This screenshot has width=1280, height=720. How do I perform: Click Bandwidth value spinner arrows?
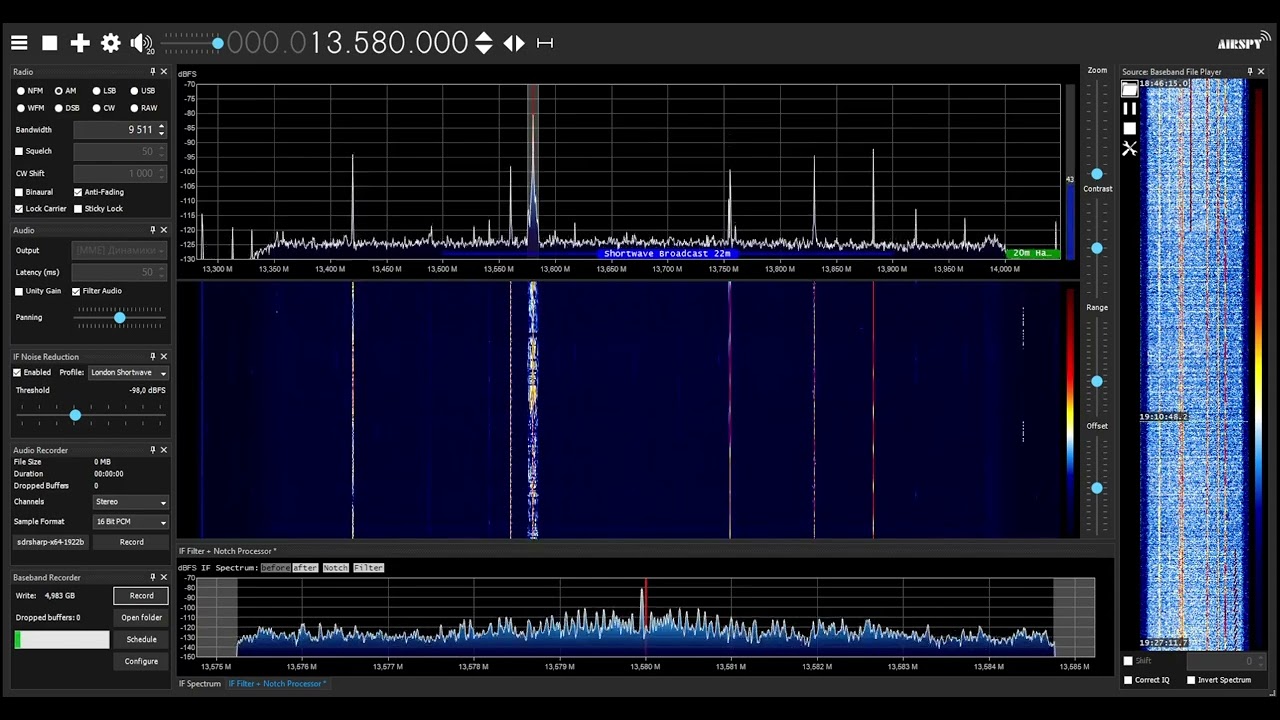click(161, 130)
